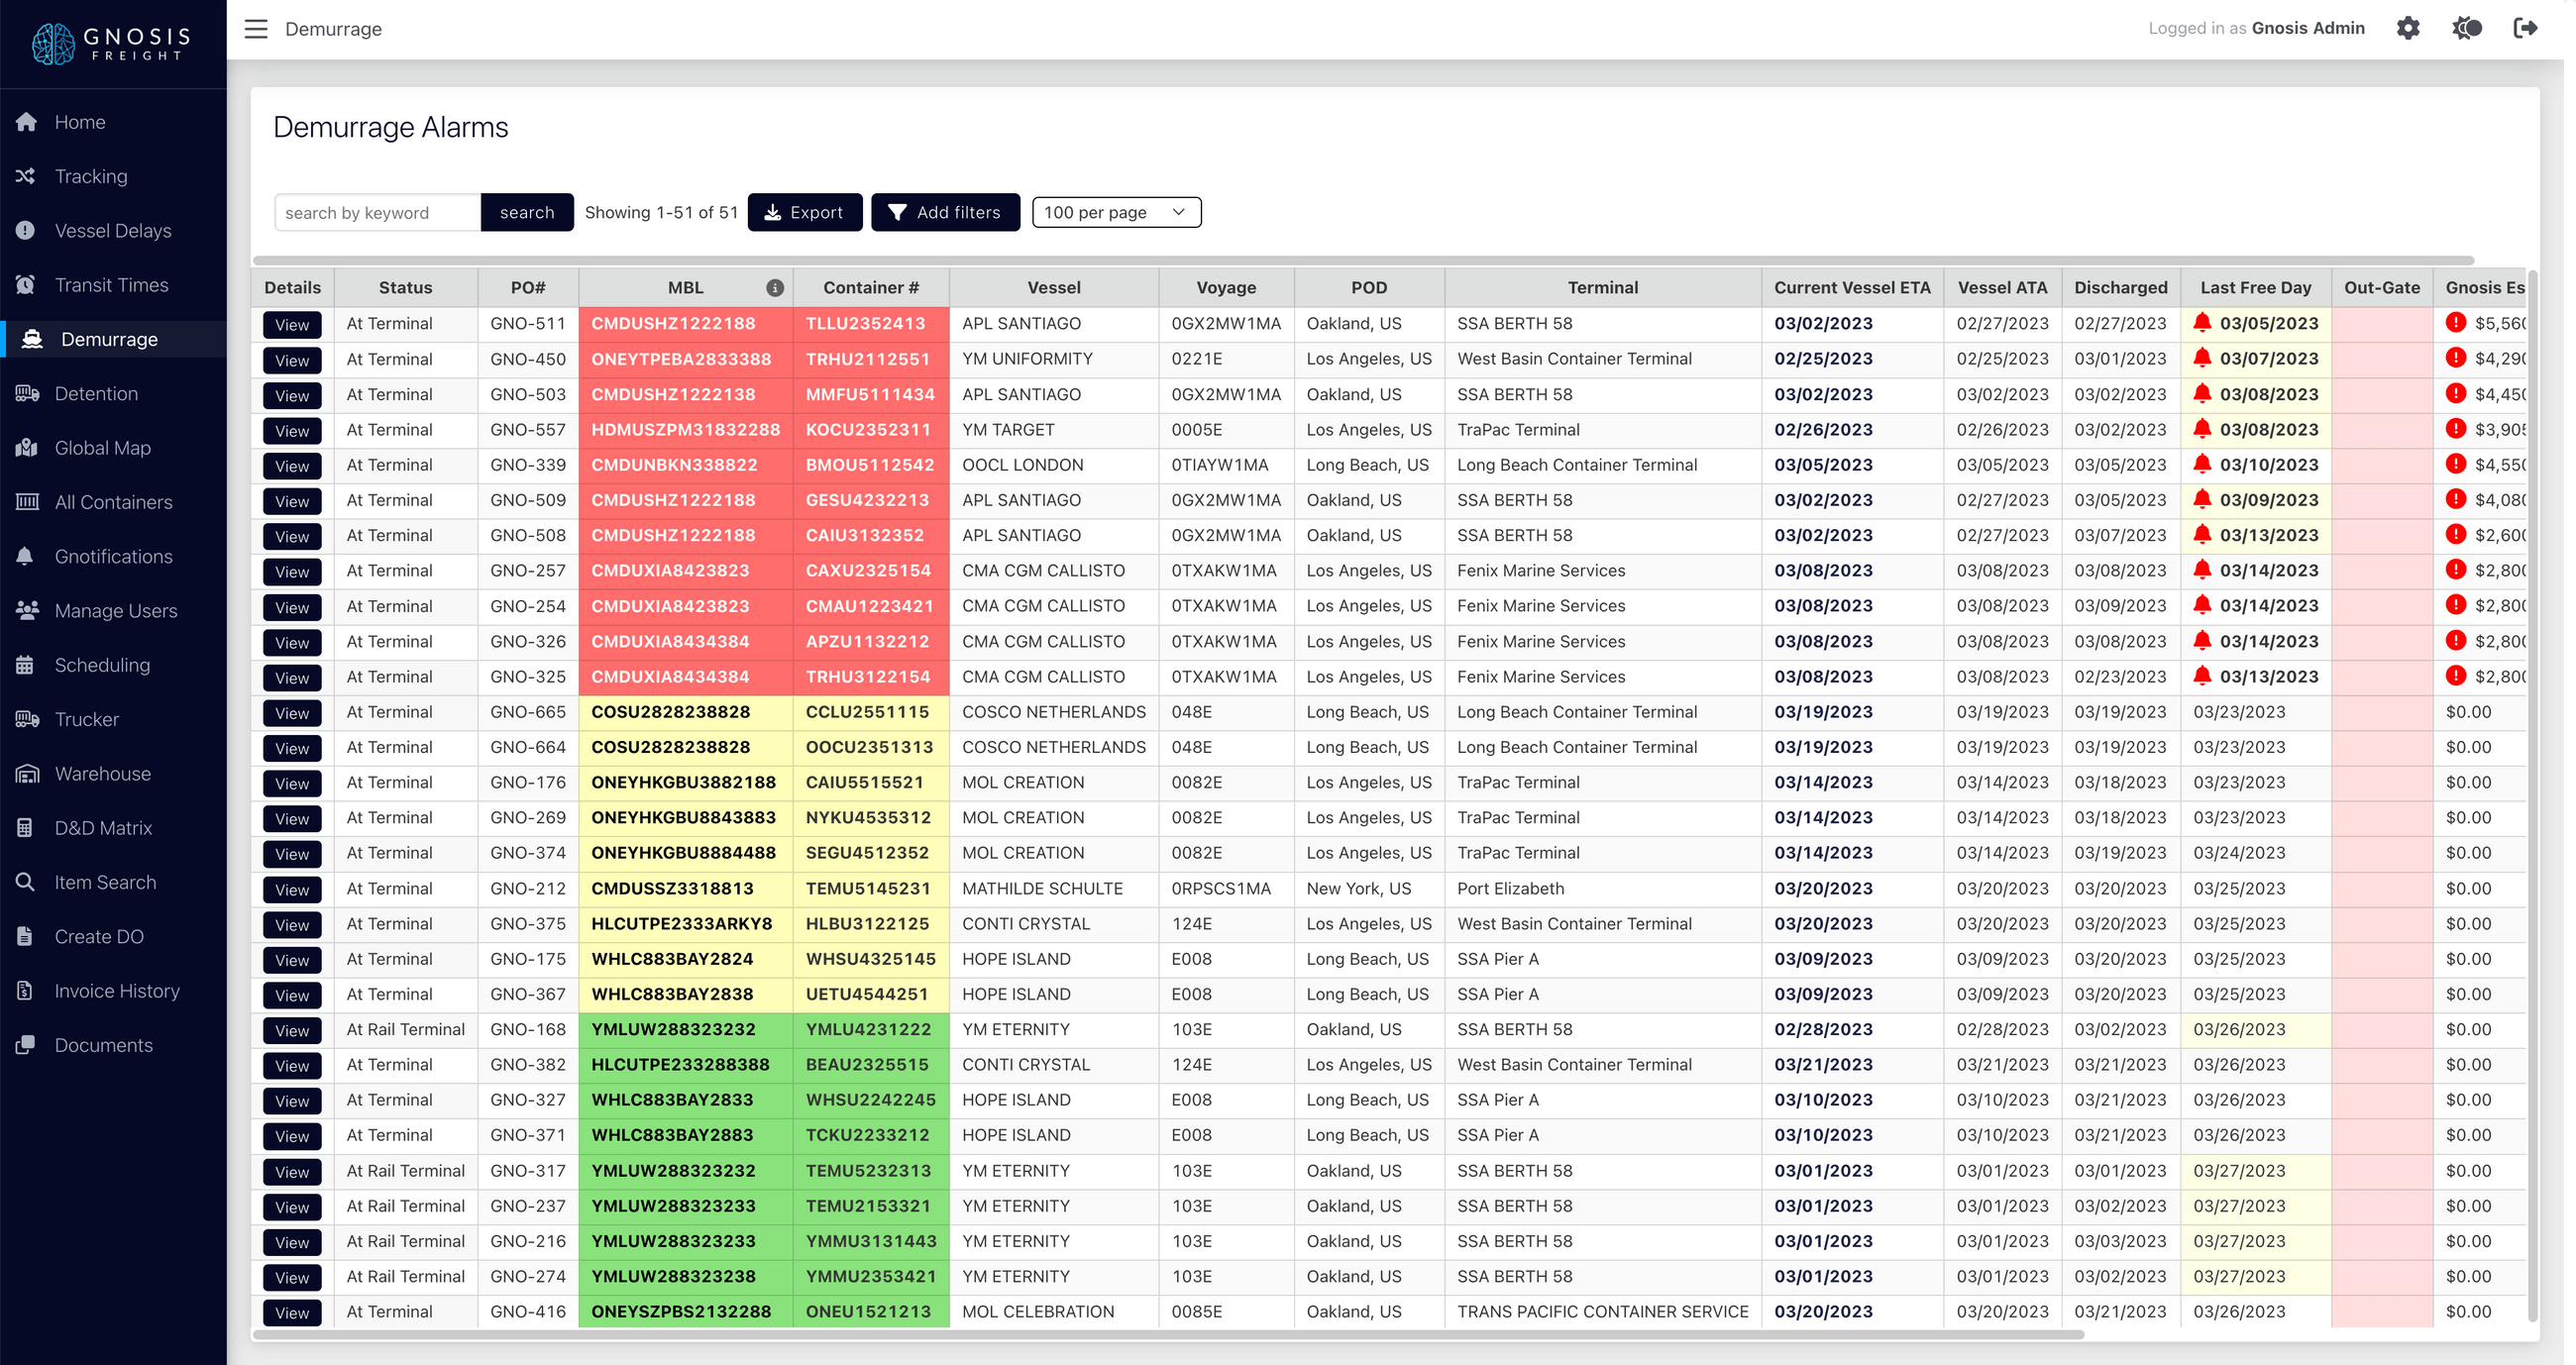Open the Add filters panel
2576x1365 pixels.
coord(945,212)
